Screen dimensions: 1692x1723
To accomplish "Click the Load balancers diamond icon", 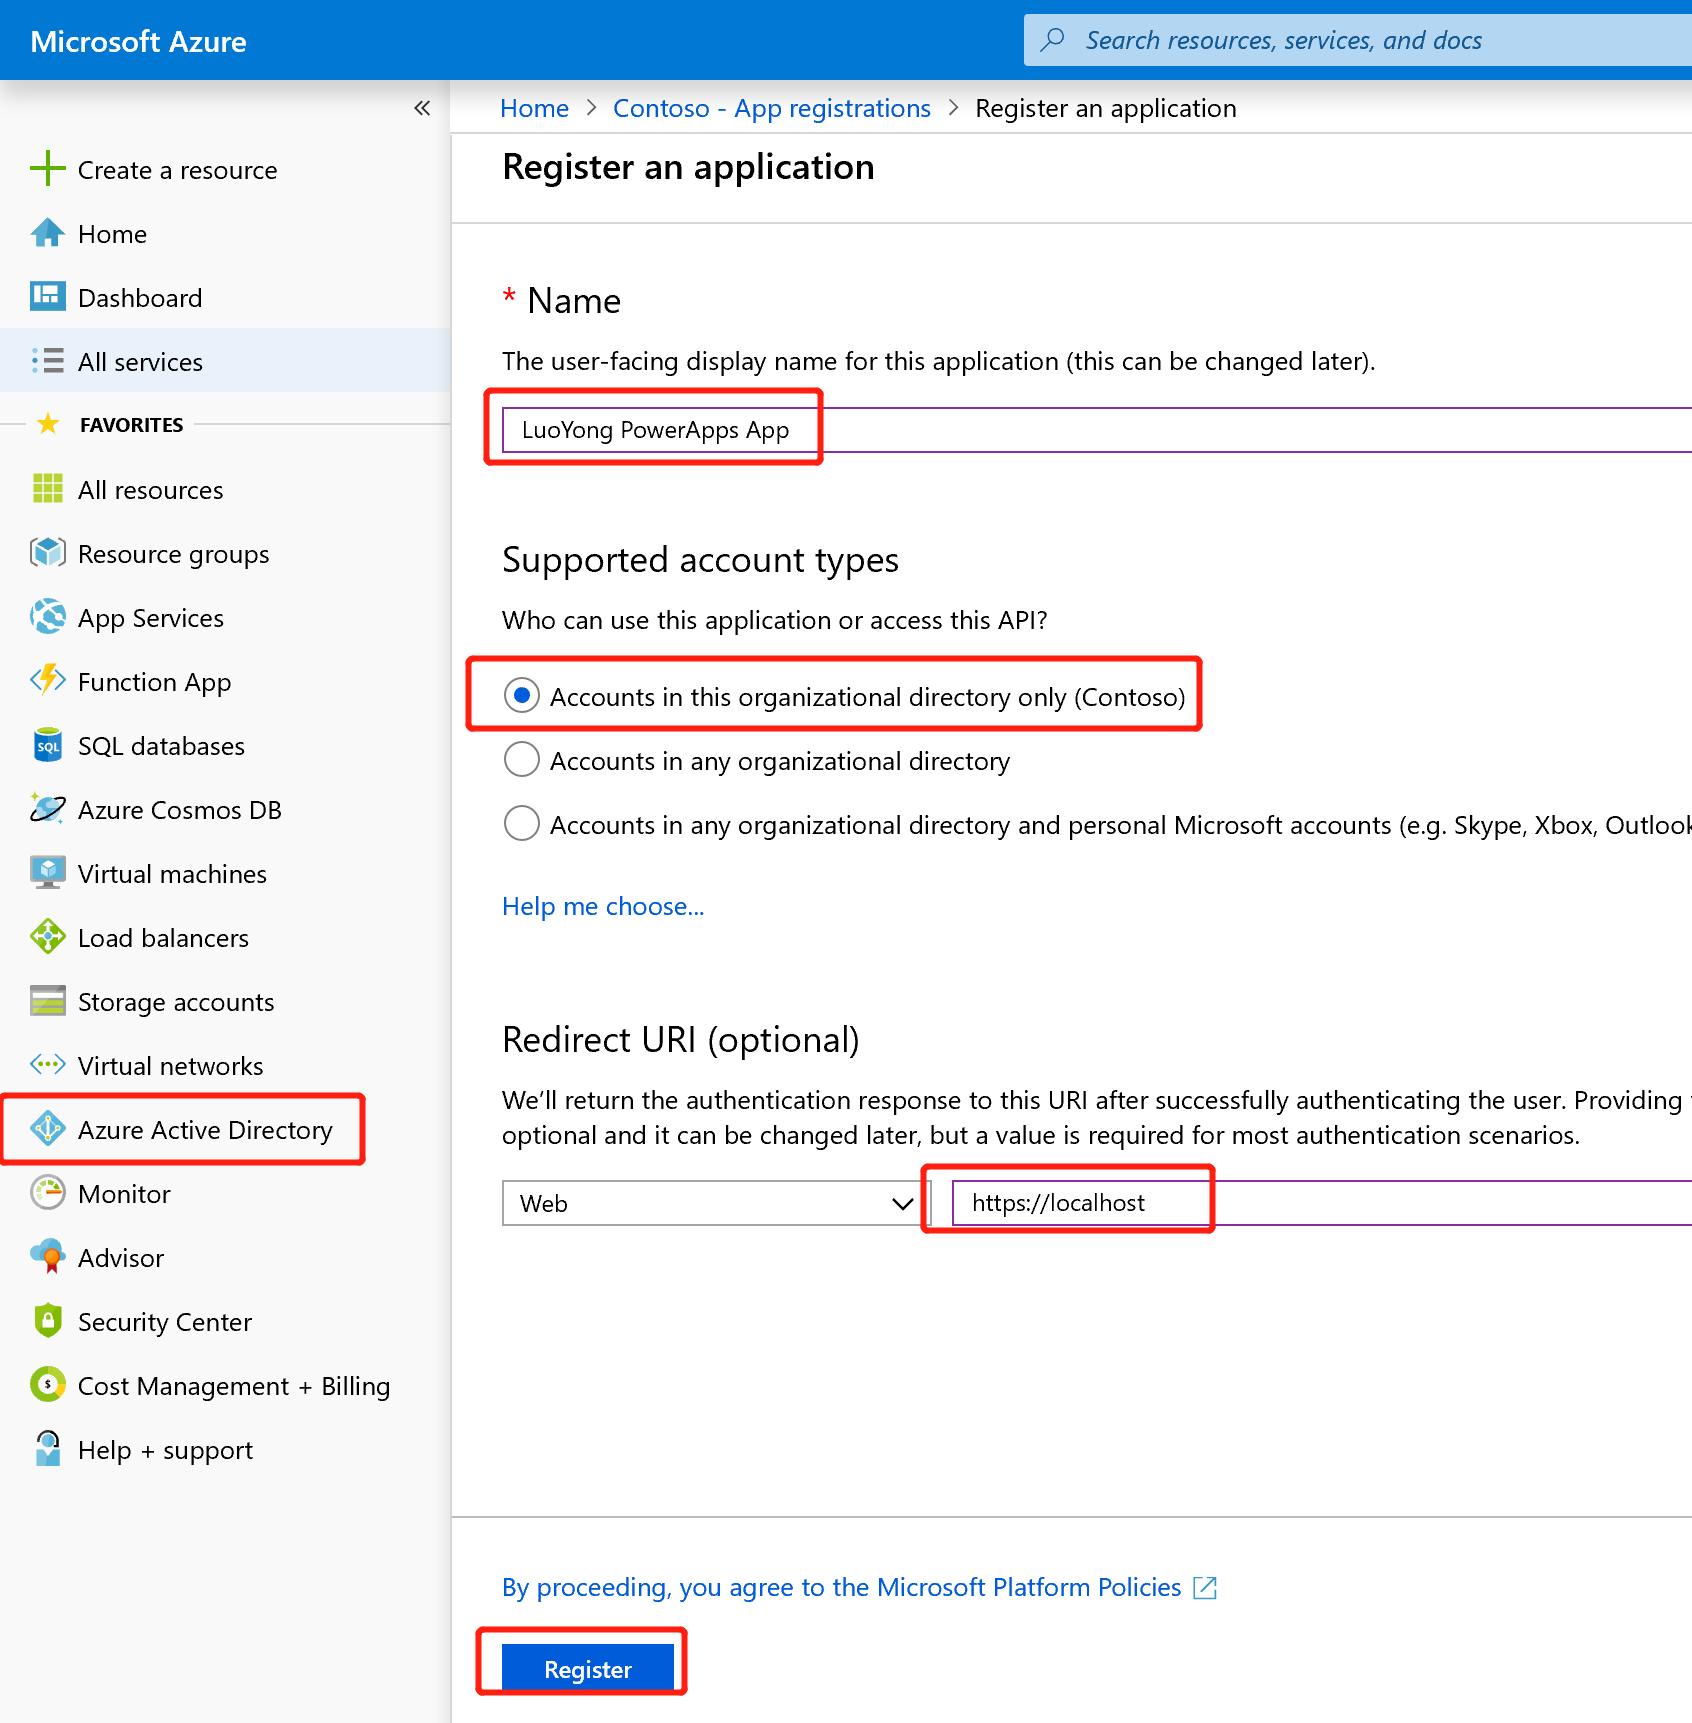I will tap(47, 937).
